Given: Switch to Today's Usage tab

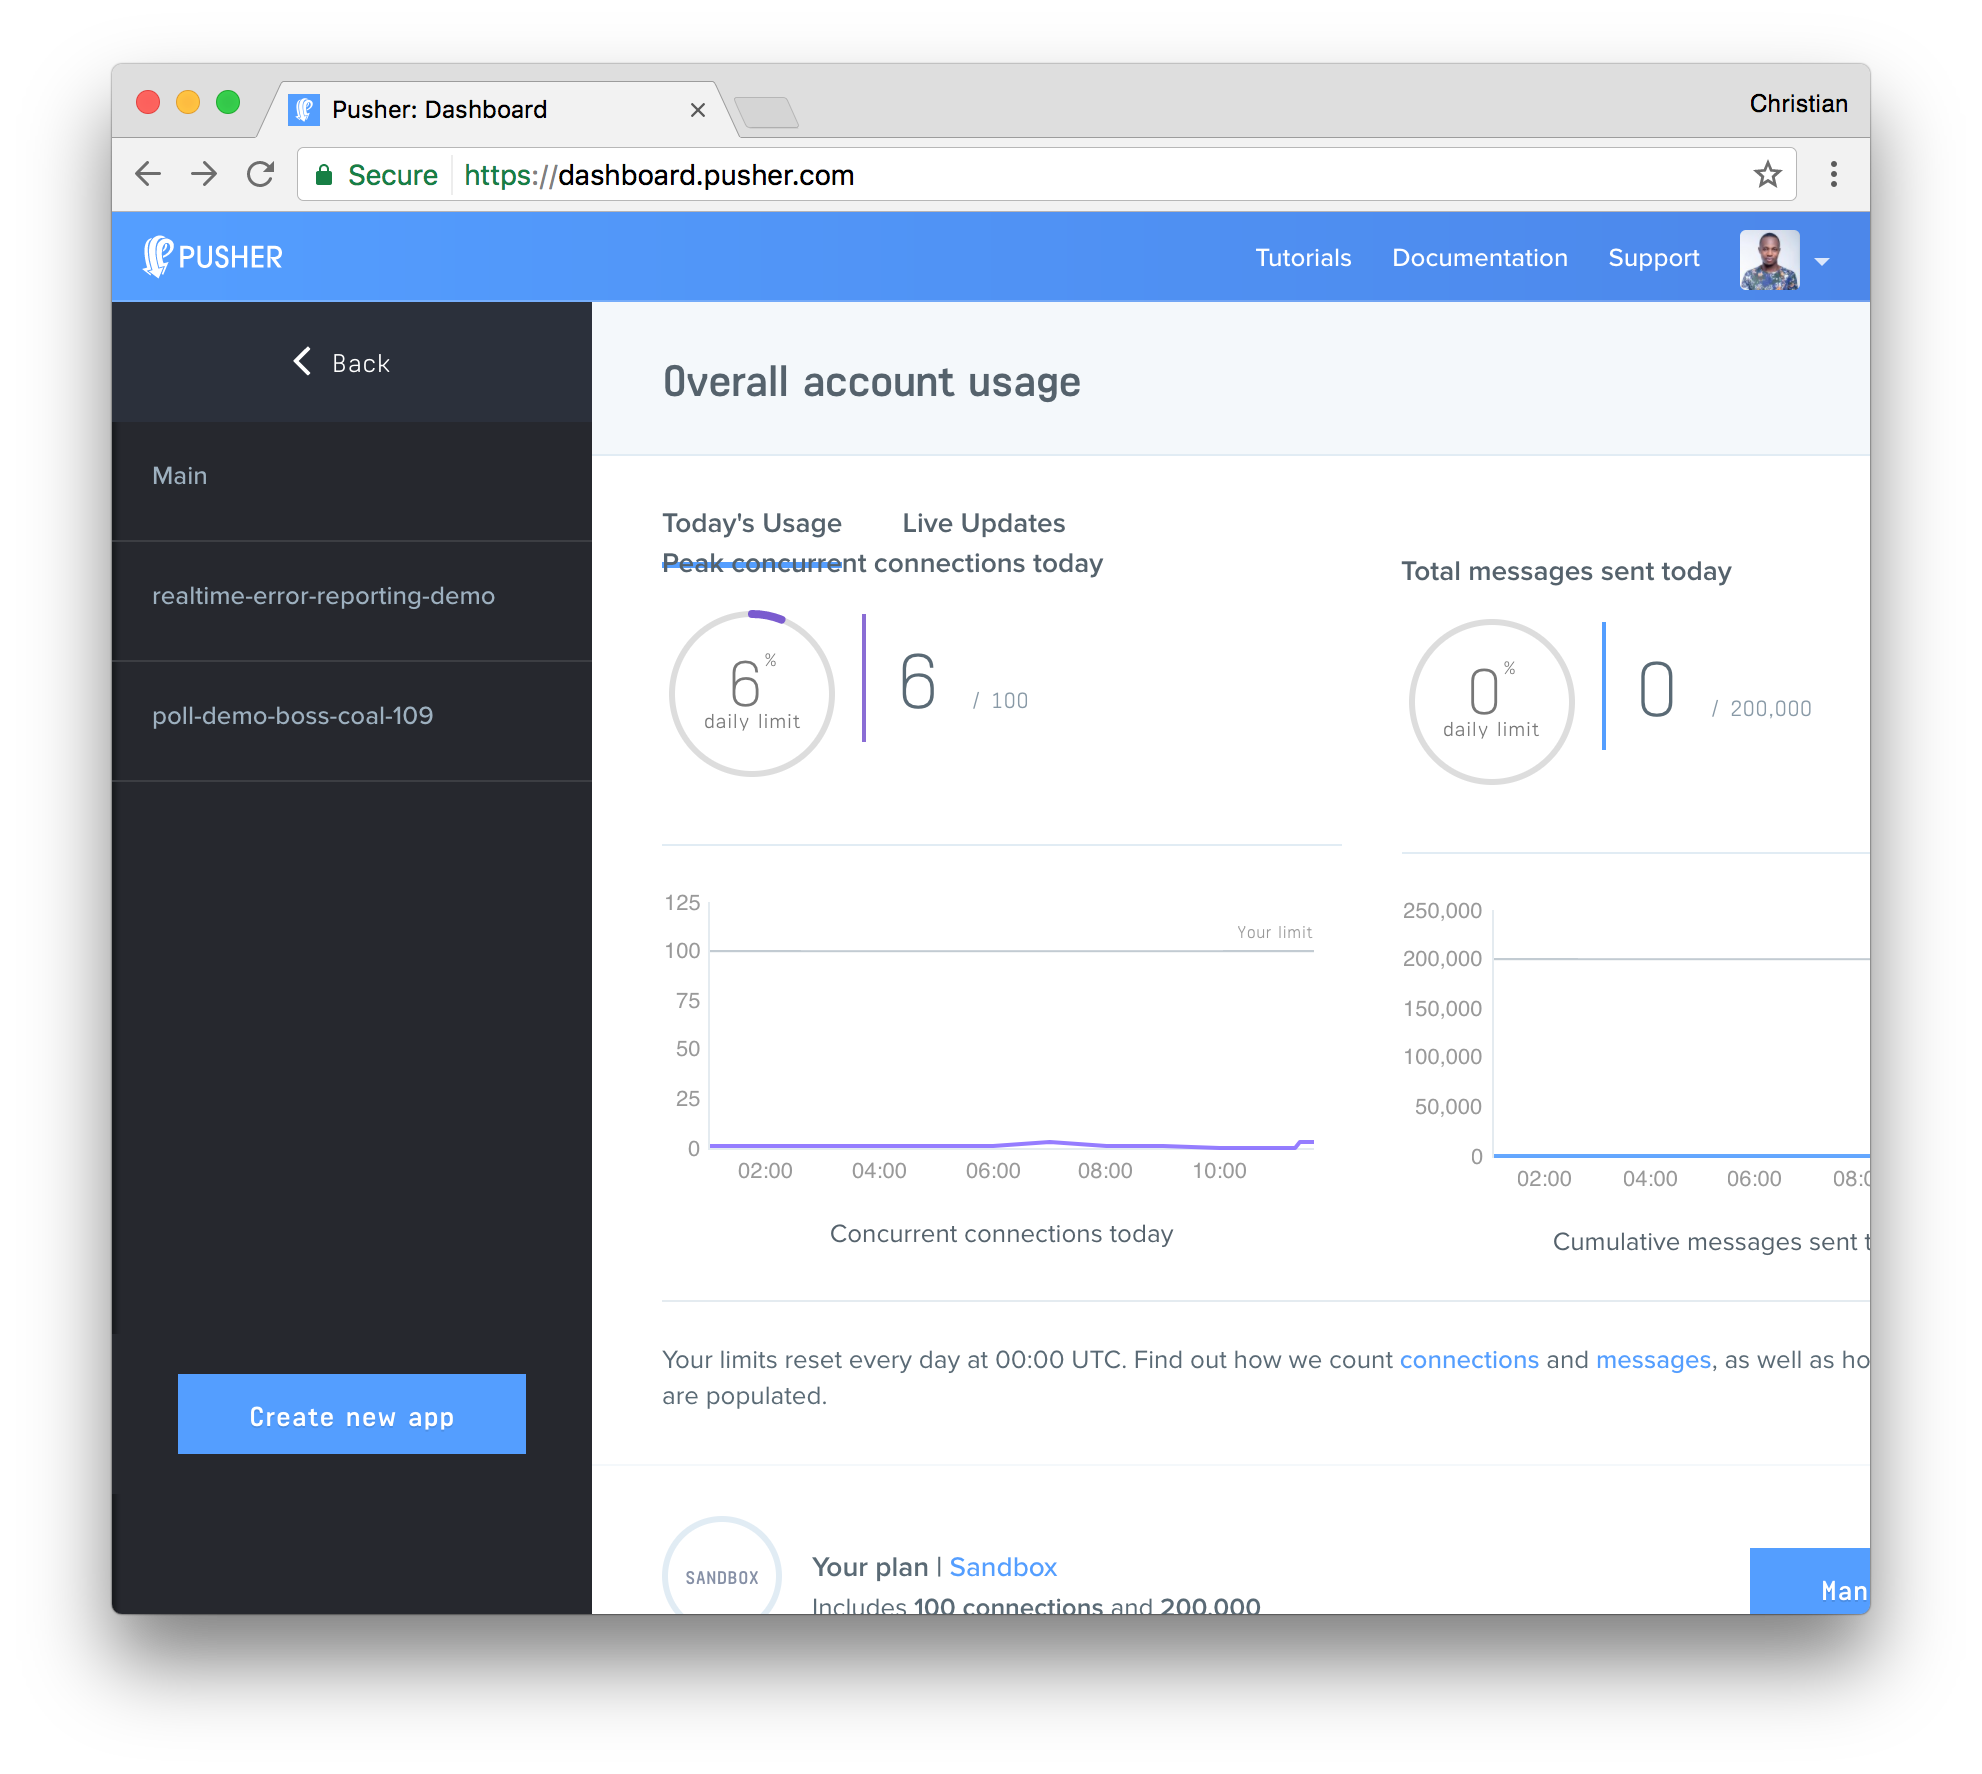Looking at the screenshot, I should point(752,523).
